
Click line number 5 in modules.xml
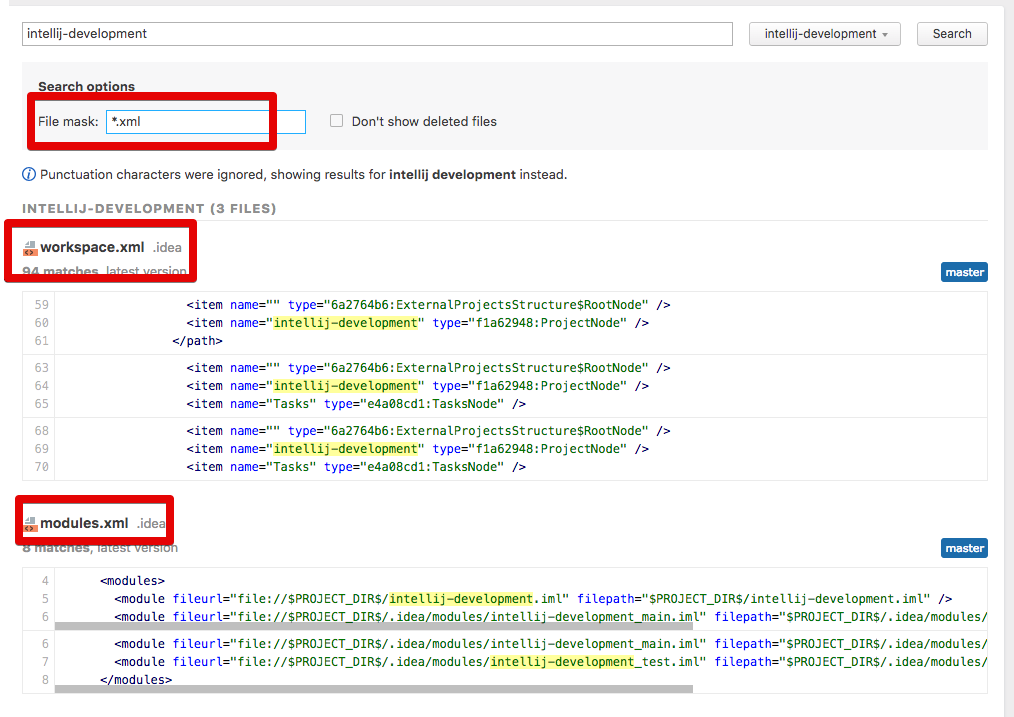[45, 599]
